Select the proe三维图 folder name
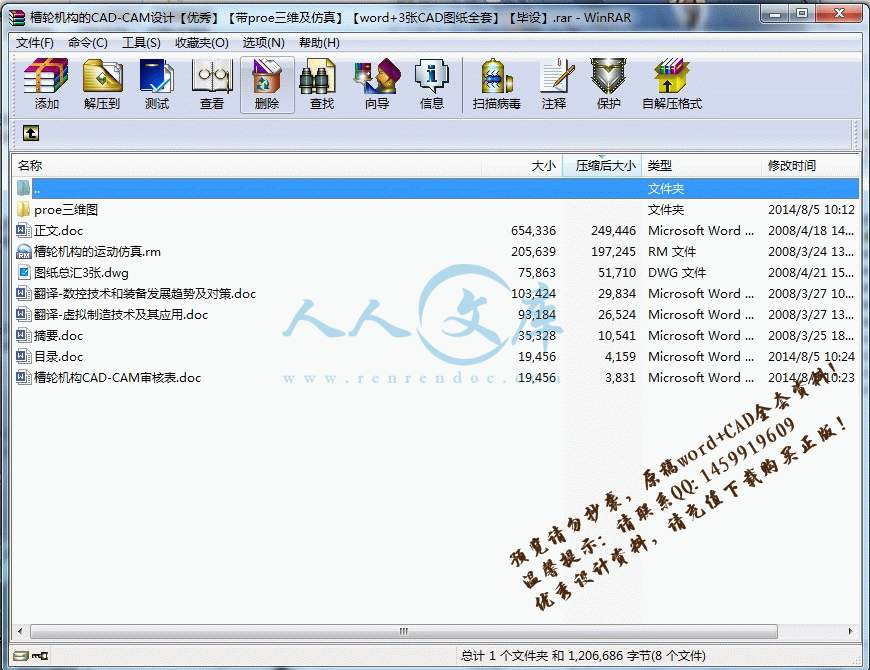 [x=66, y=210]
